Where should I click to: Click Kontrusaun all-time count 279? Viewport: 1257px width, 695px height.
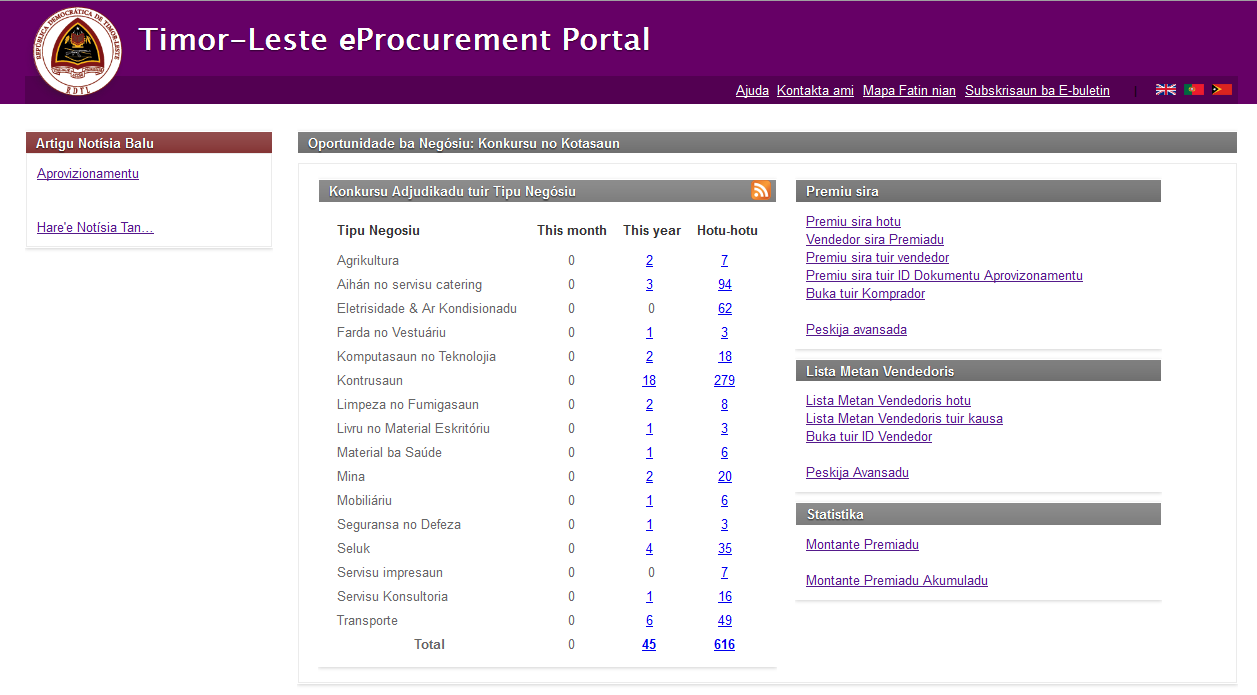[x=724, y=380]
